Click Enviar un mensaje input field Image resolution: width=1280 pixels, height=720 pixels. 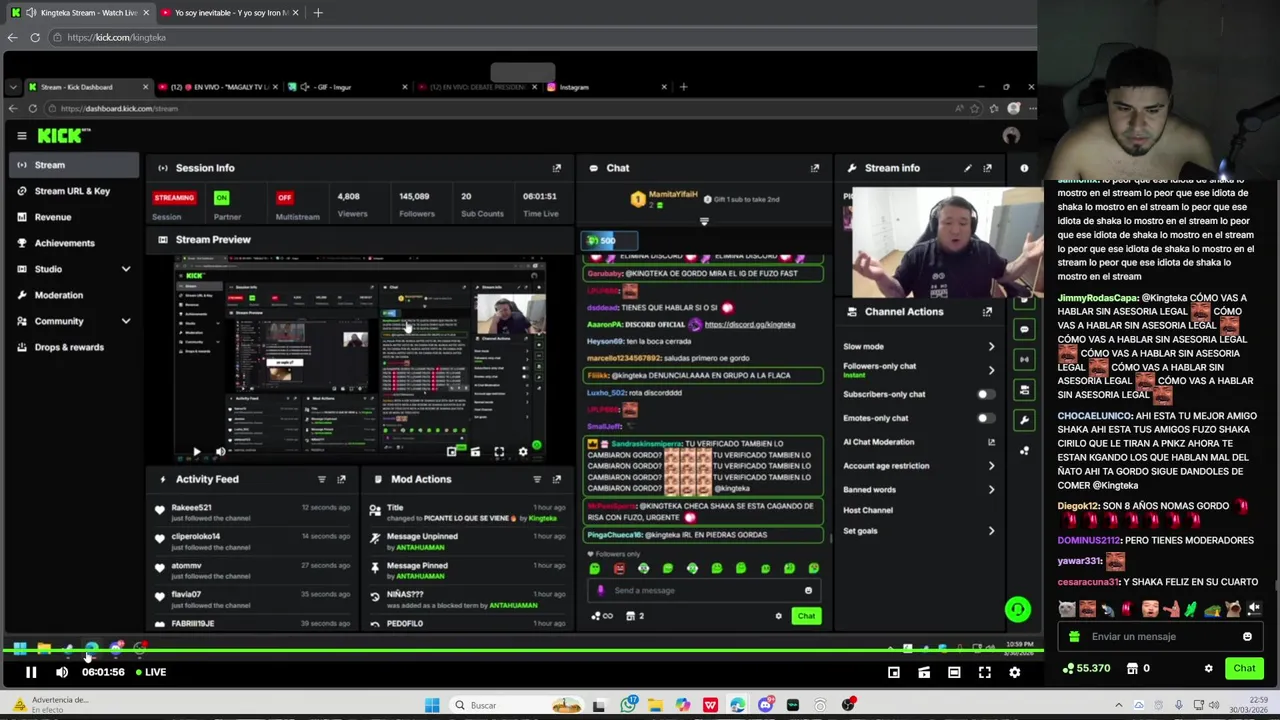[x=1158, y=636]
